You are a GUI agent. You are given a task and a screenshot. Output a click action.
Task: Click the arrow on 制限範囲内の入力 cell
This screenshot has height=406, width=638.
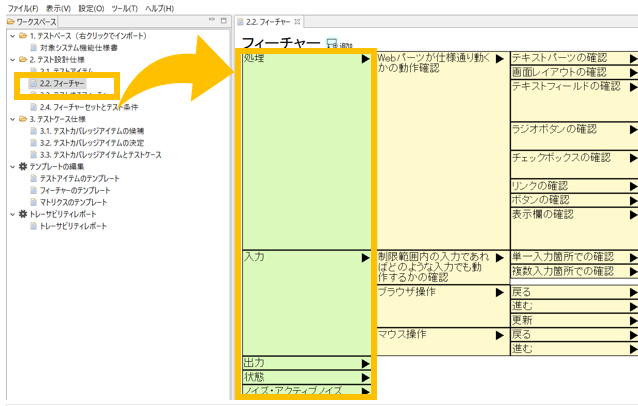tap(500, 258)
